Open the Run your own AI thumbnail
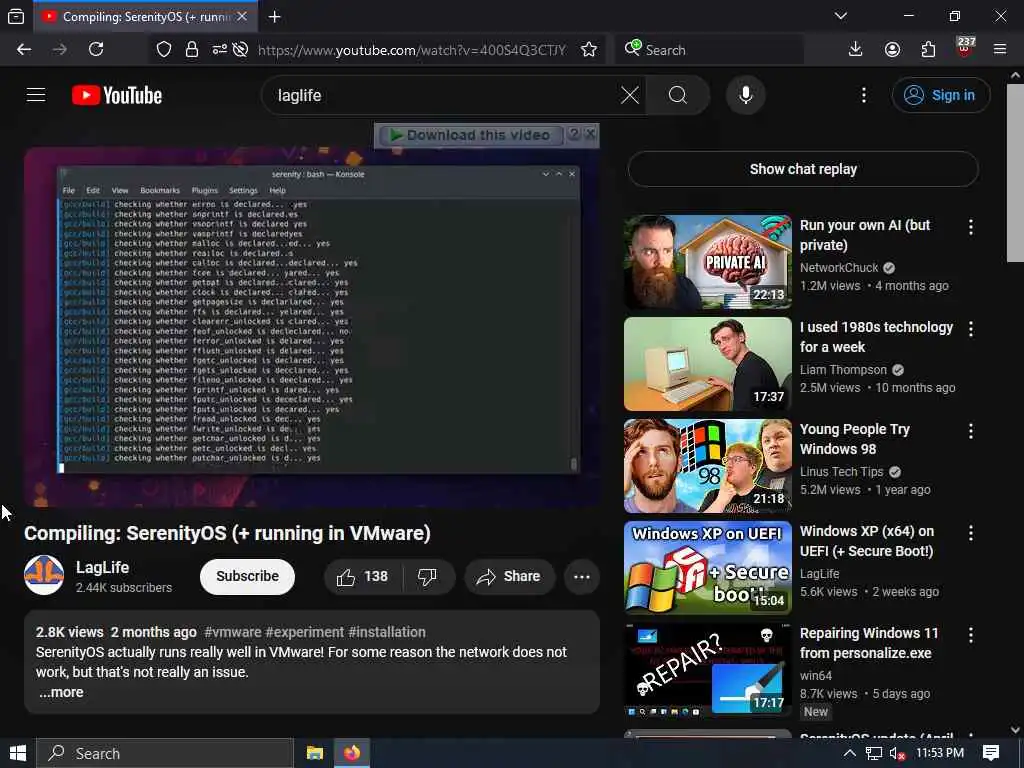Viewport: 1024px width, 768px height. (x=707, y=262)
